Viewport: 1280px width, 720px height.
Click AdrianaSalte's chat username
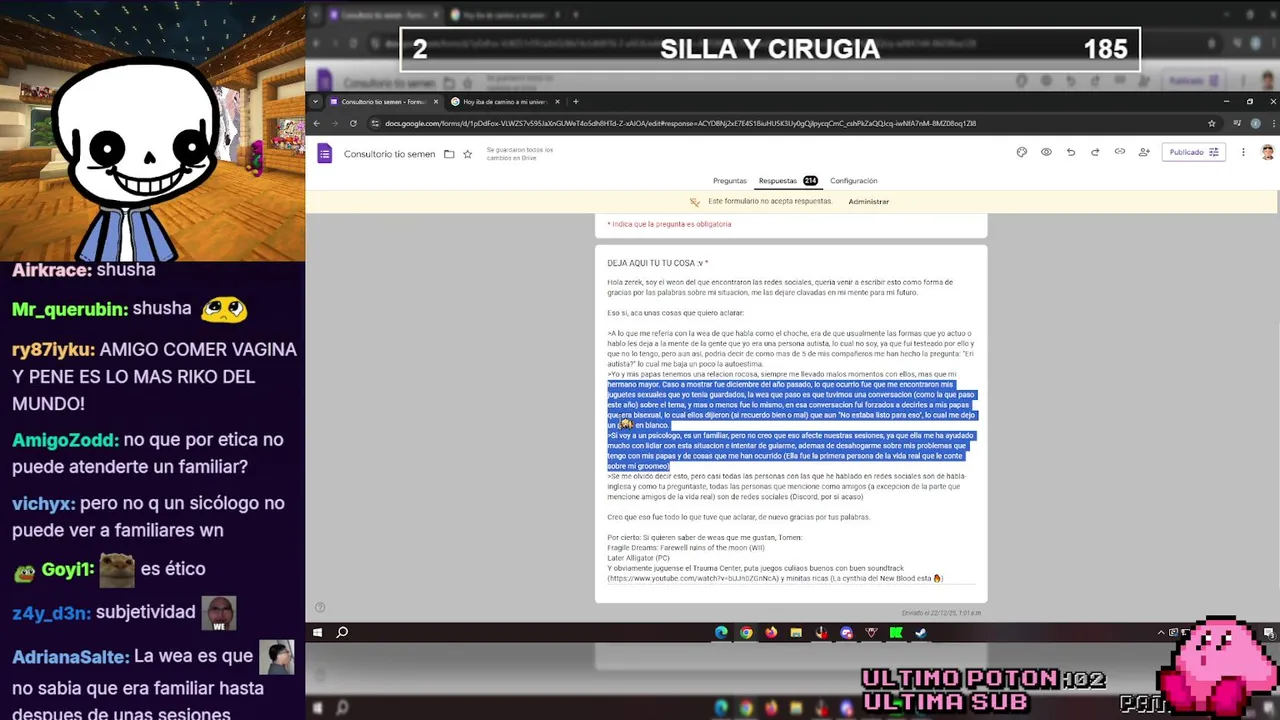71,657
